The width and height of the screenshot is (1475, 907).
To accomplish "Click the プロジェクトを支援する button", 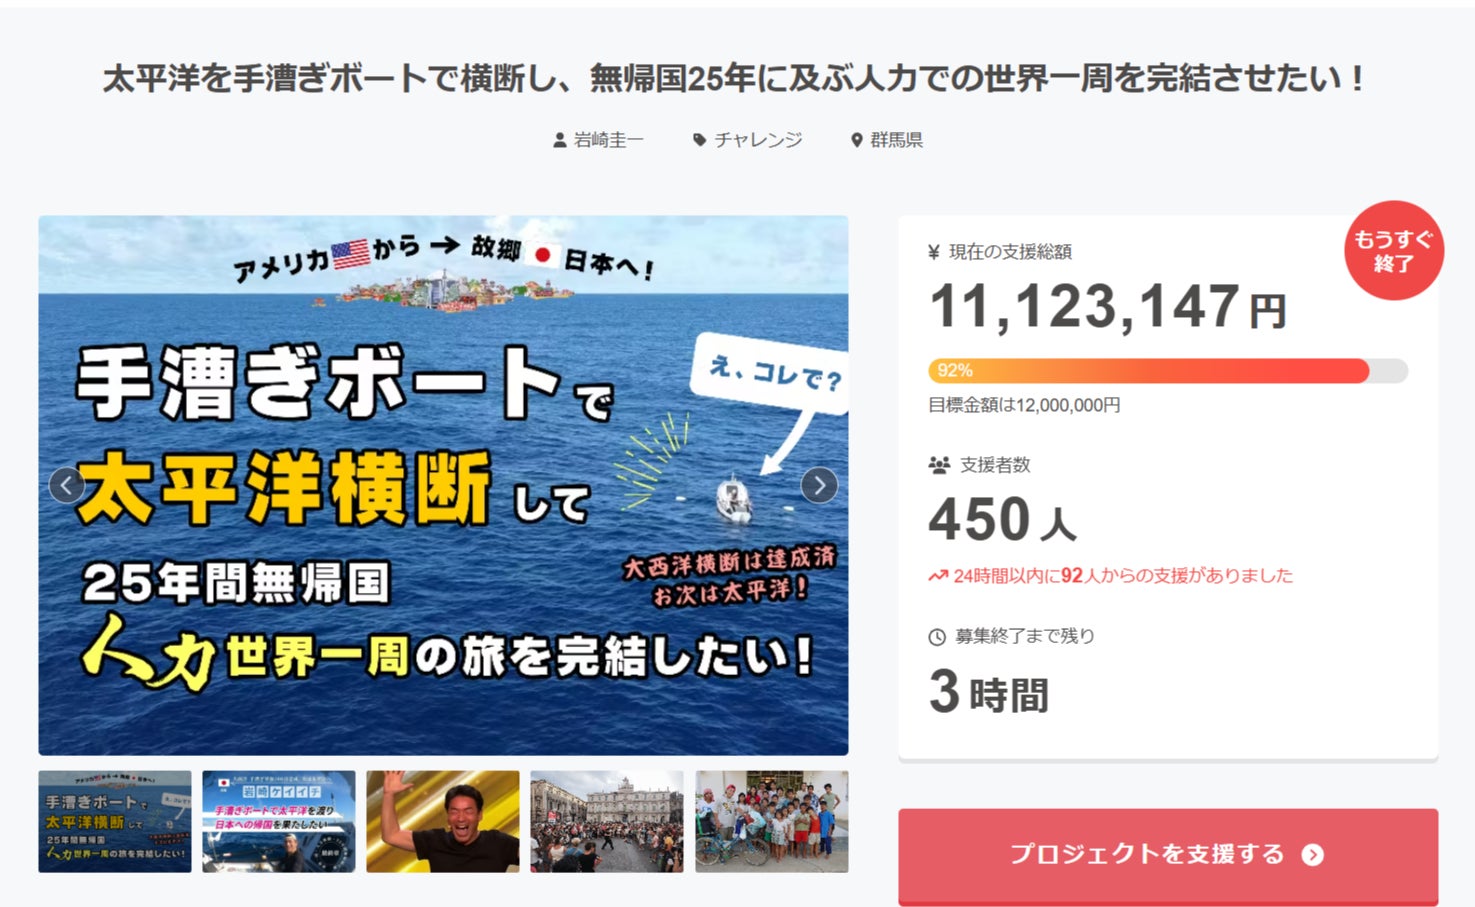I will 1168,855.
